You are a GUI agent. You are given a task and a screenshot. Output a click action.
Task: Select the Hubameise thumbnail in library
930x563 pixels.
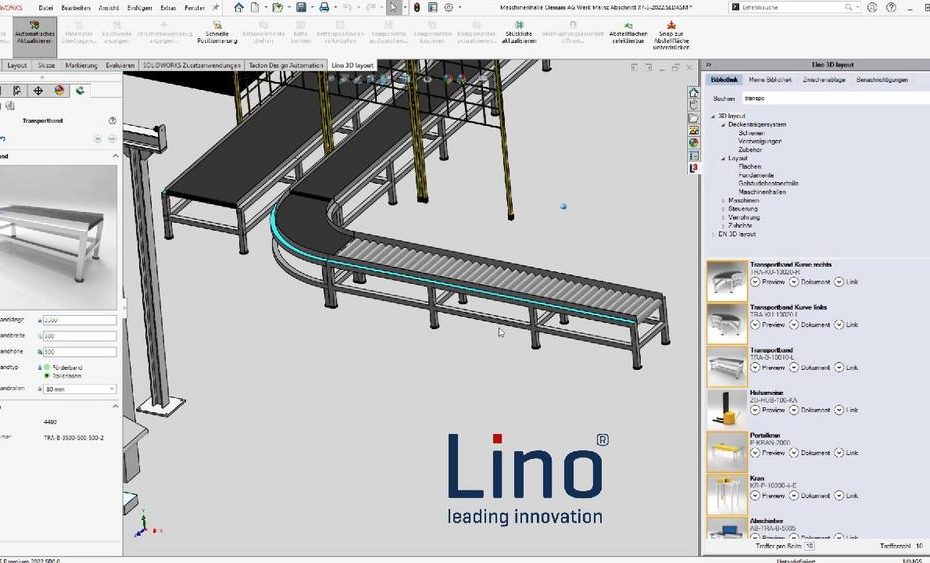727,409
